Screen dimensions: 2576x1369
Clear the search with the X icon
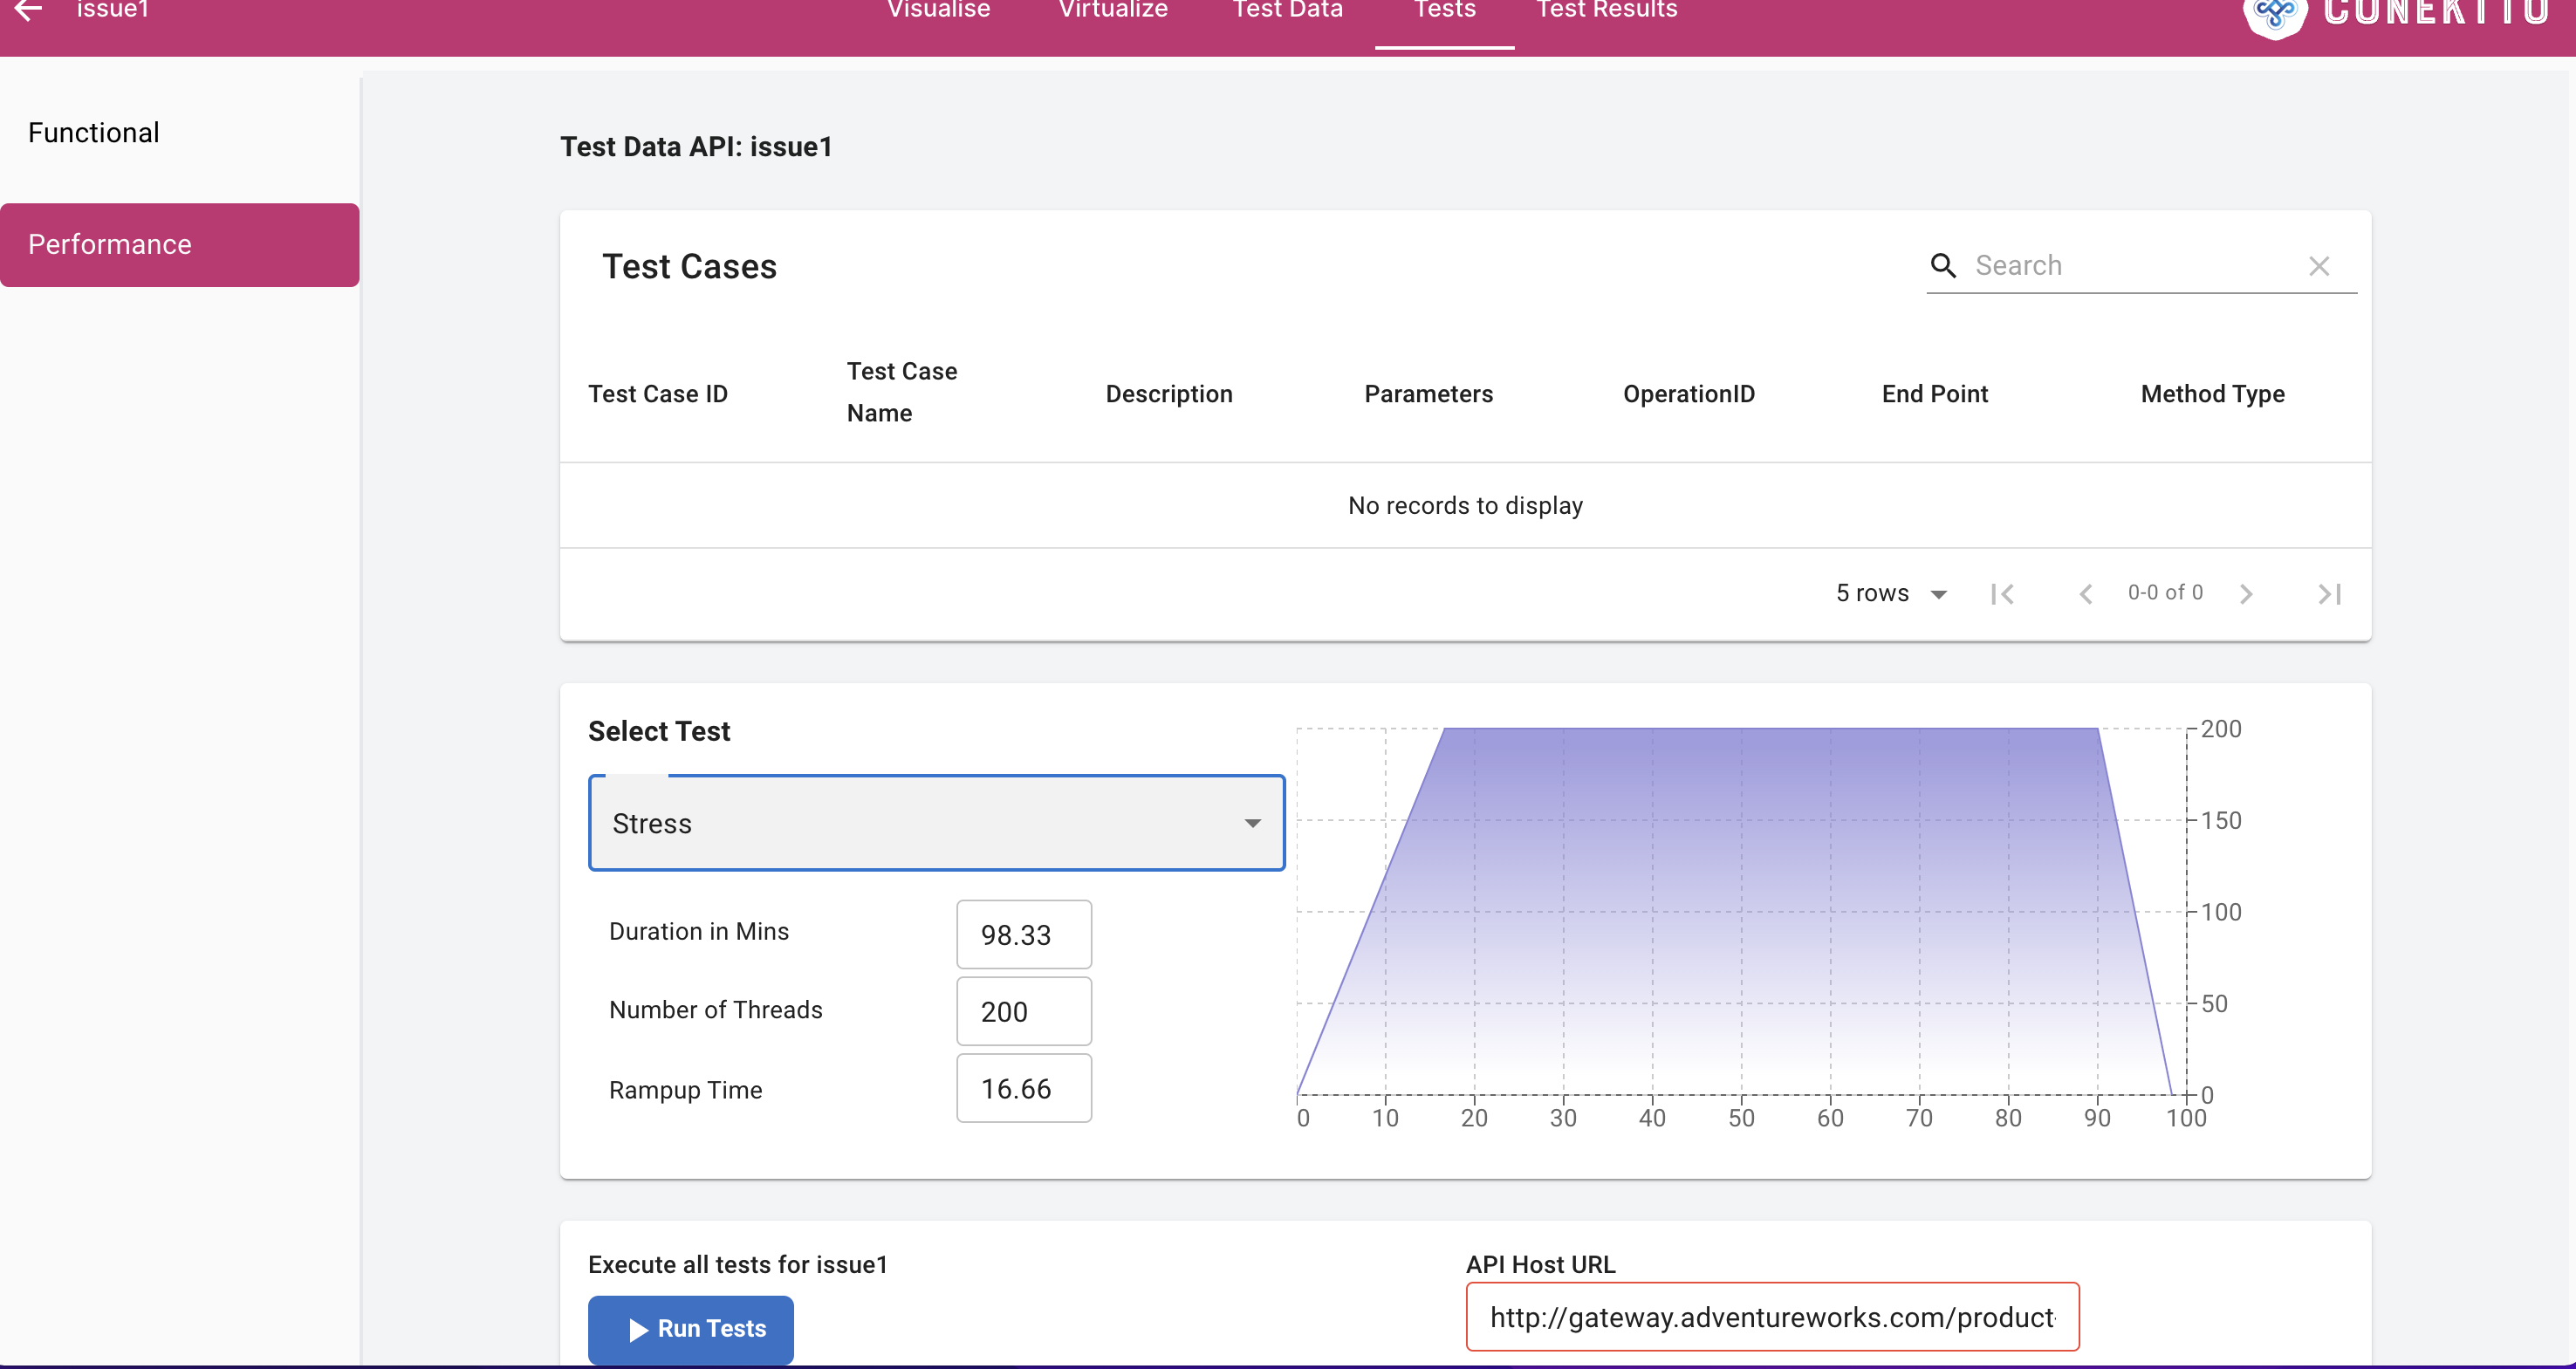click(2319, 266)
